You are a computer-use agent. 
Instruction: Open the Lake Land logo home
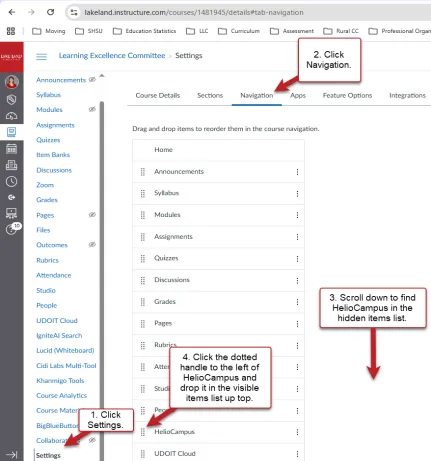12,57
